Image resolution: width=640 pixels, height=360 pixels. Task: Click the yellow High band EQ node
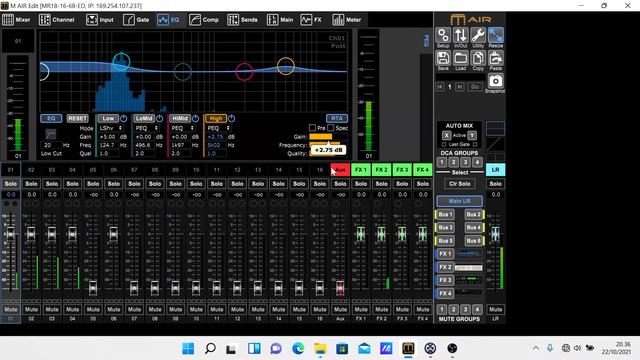(286, 66)
